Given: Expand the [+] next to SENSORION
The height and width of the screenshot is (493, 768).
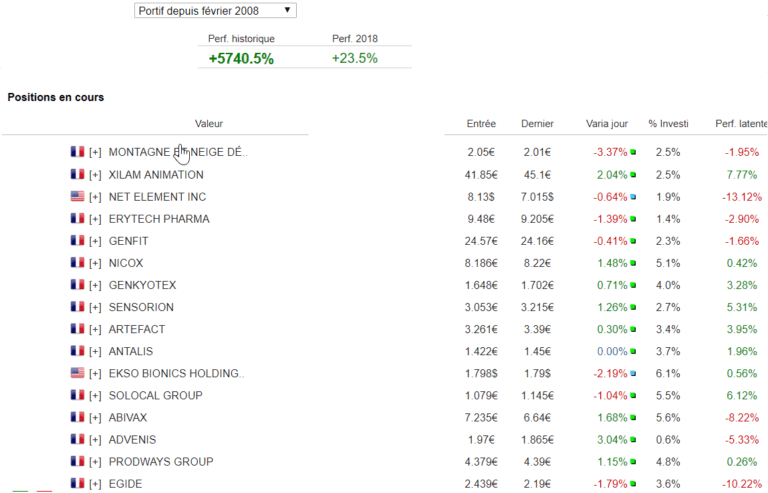Looking at the screenshot, I should (95, 307).
